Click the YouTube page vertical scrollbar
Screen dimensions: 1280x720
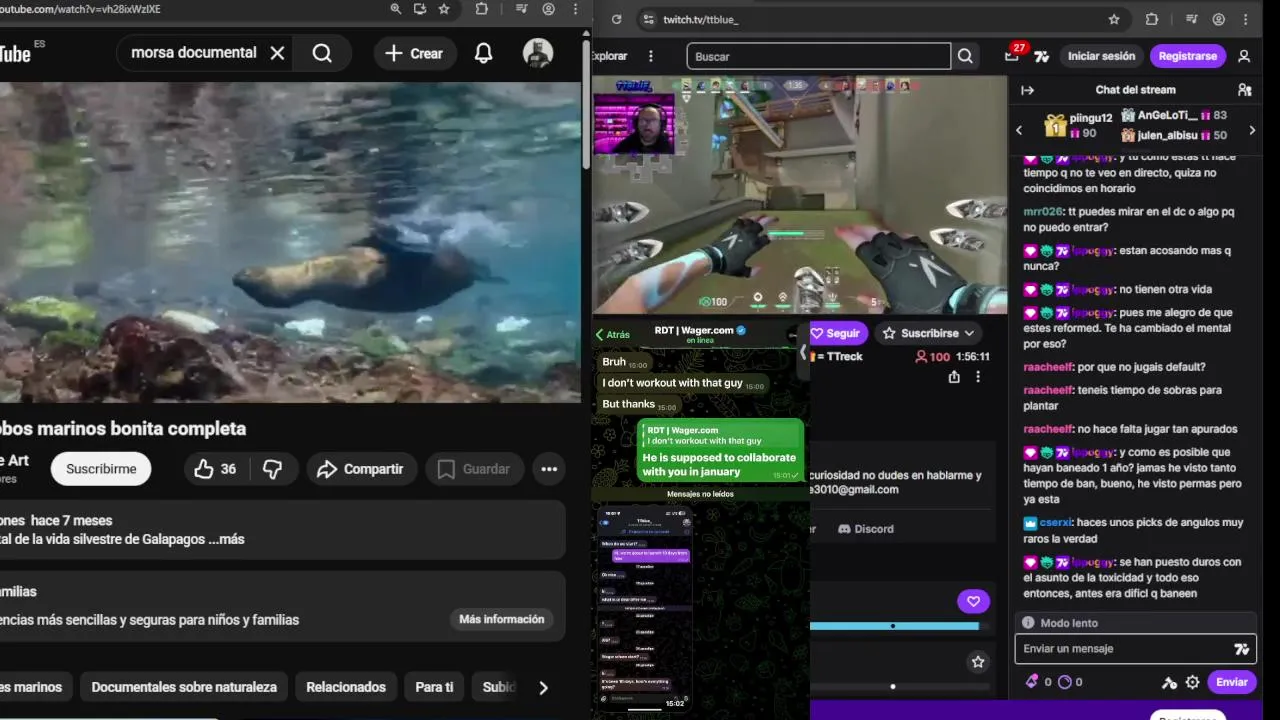coord(585,105)
